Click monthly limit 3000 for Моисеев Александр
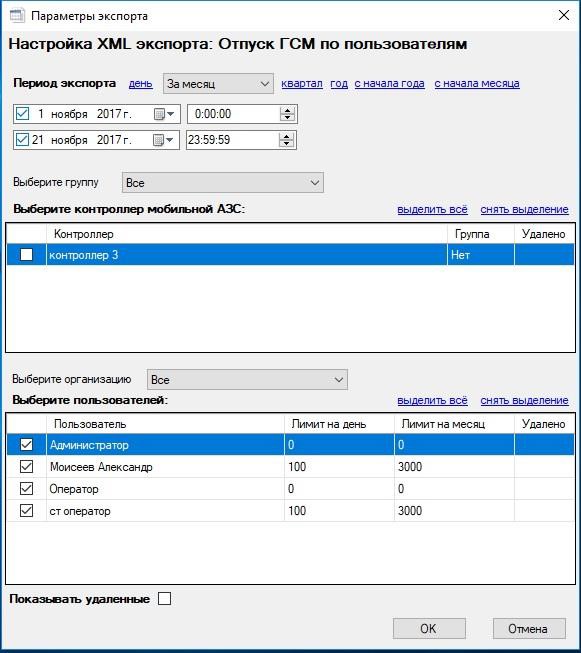Viewport: 581px width, 653px height. pos(454,466)
